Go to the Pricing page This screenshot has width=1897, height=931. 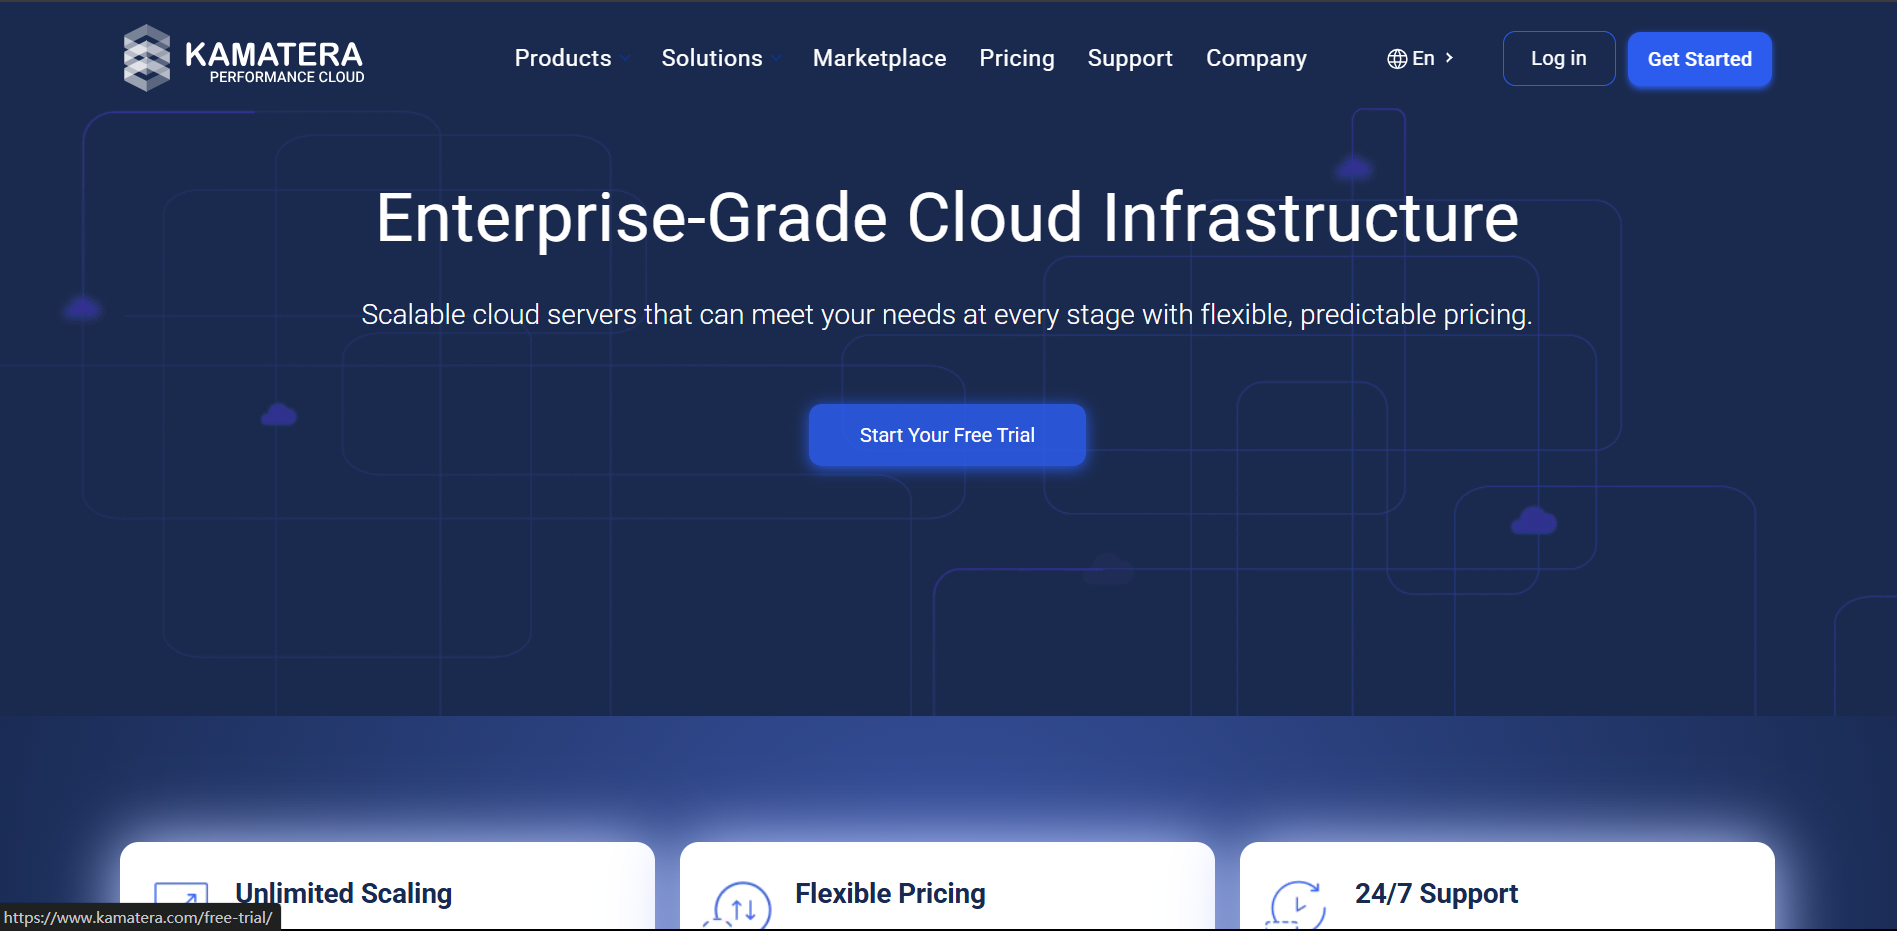tap(1016, 58)
